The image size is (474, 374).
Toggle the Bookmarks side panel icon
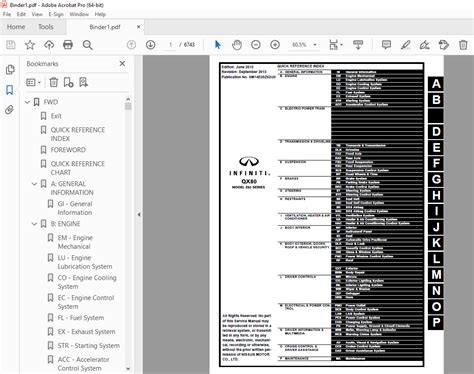tap(10, 90)
